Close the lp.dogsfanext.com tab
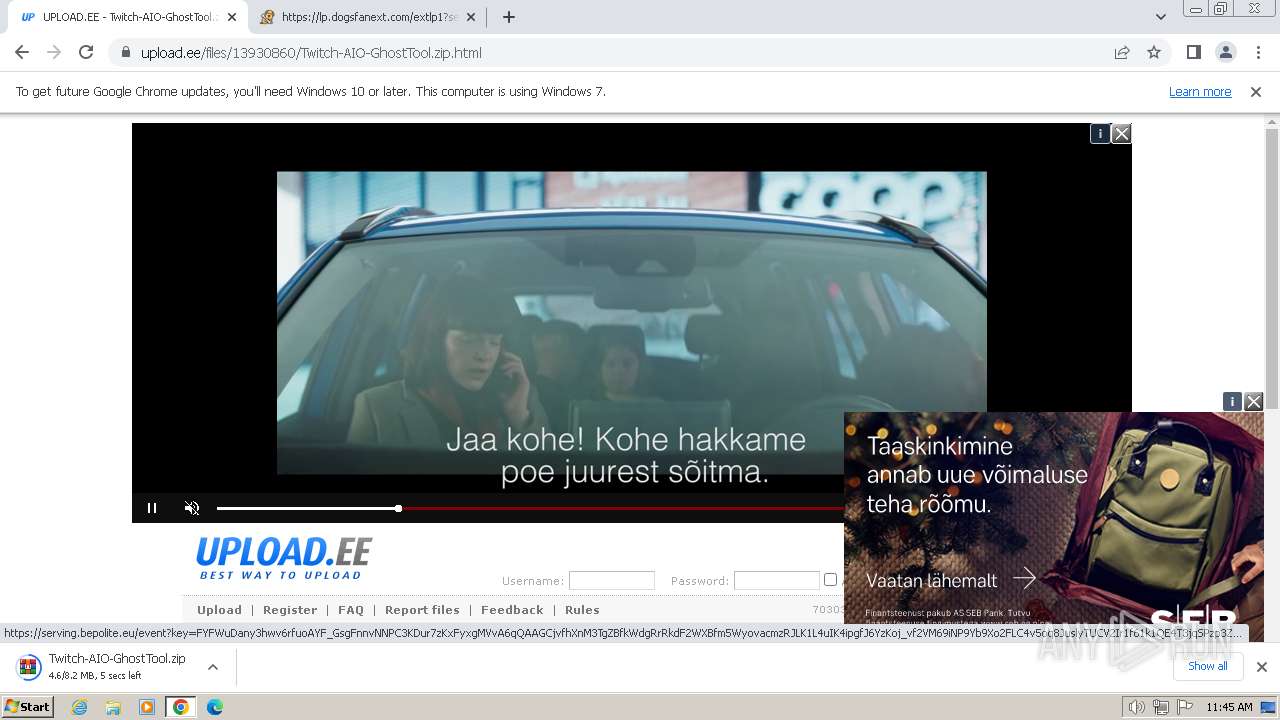This screenshot has width=1280, height=720. [471, 17]
